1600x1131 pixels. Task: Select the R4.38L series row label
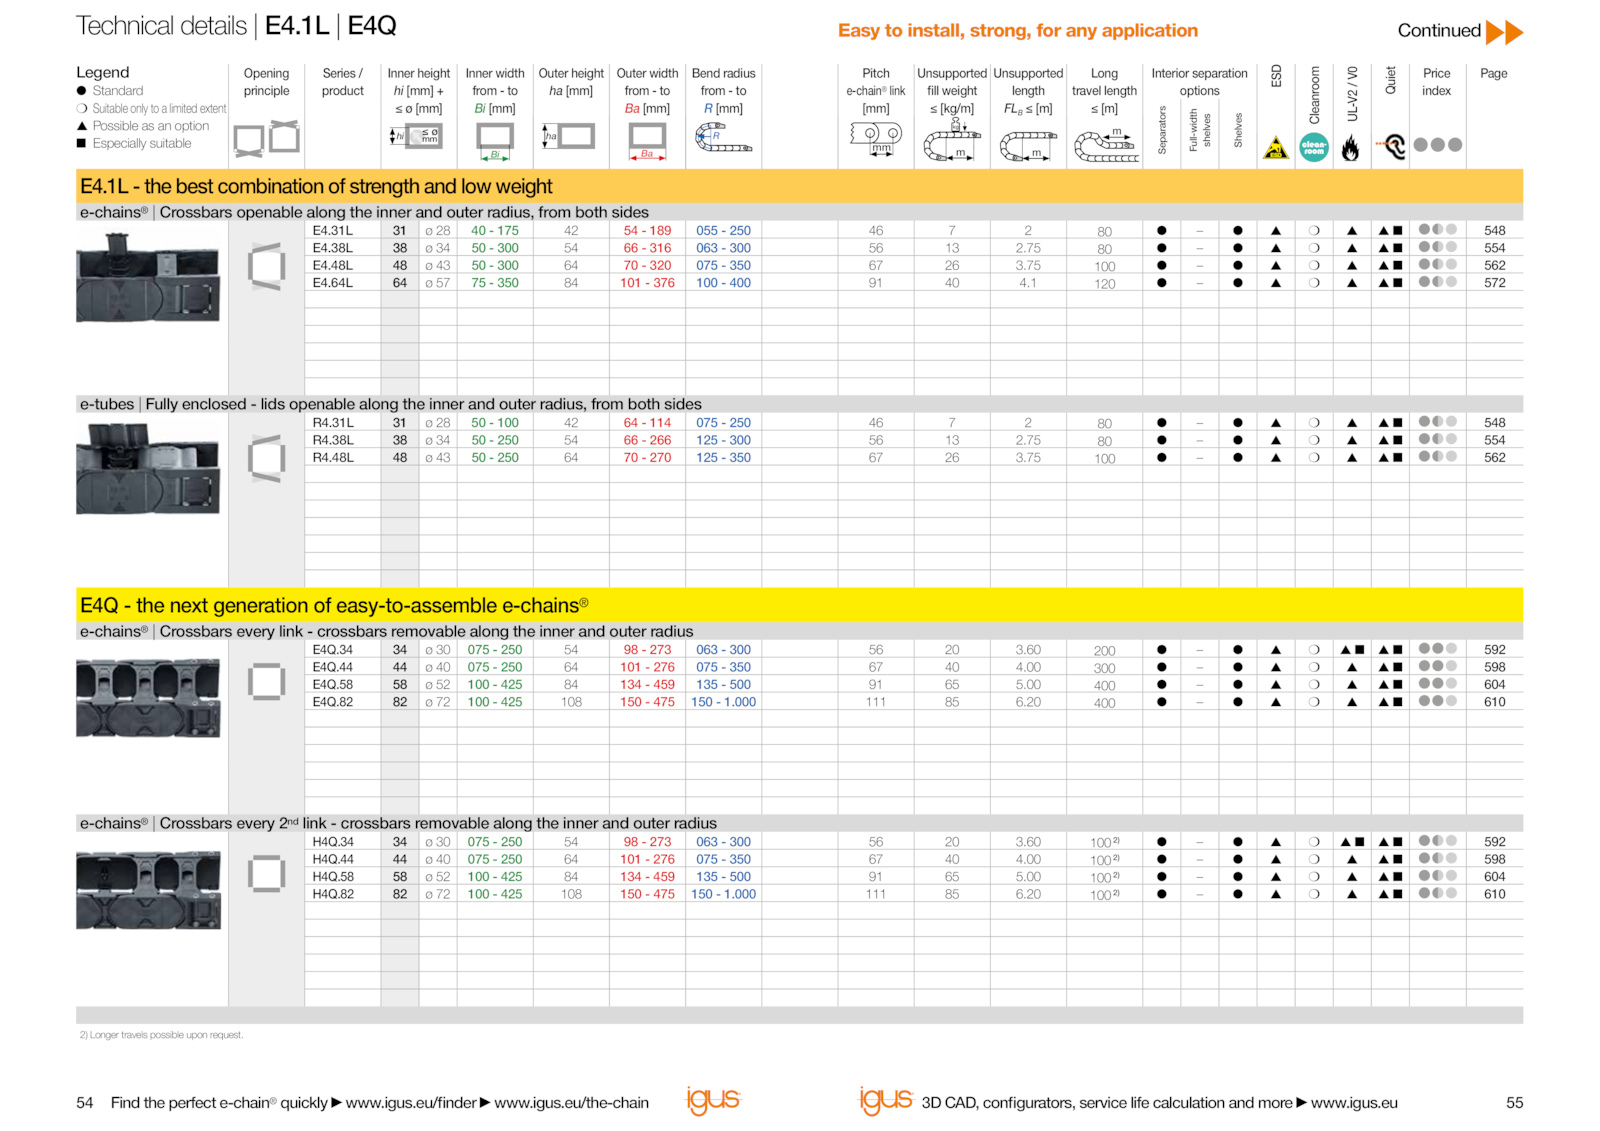(333, 440)
